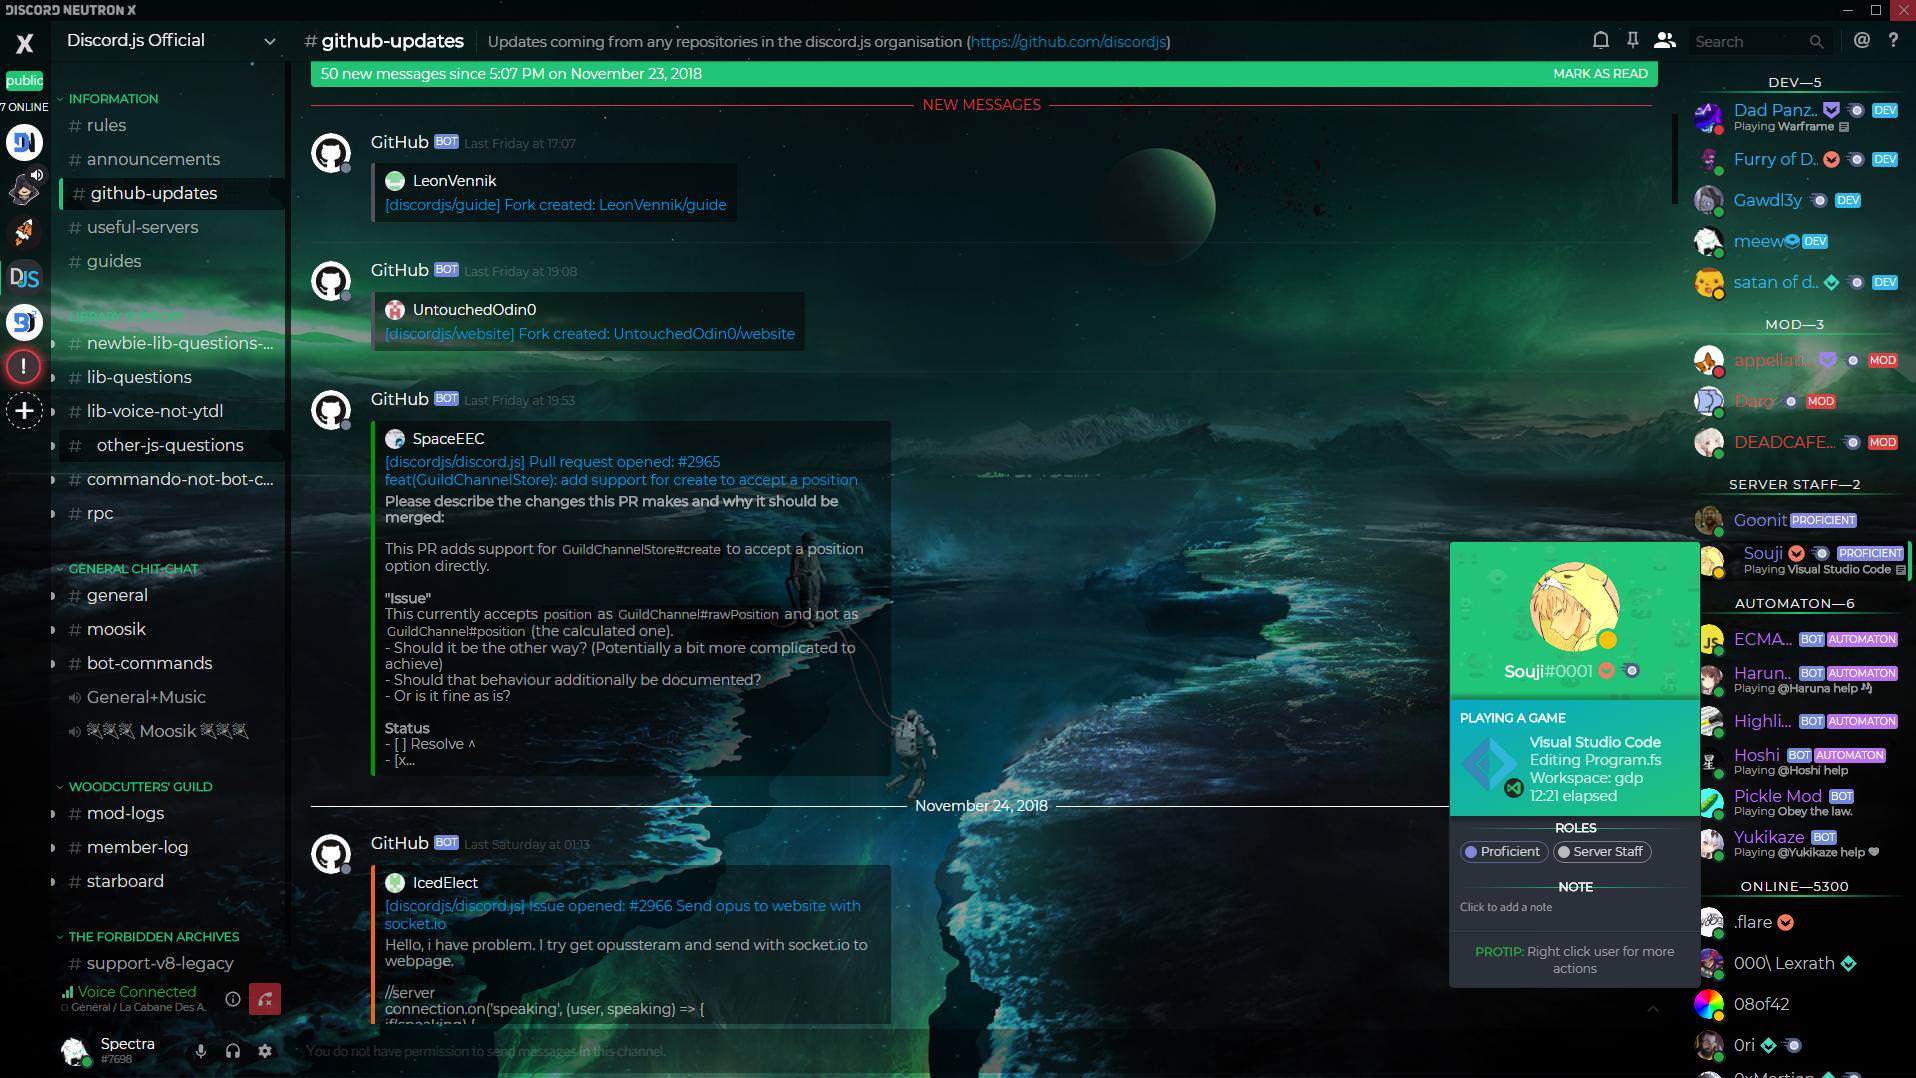The height and width of the screenshot is (1078, 1916).
Task: Click the search magnifier icon
Action: [1816, 42]
